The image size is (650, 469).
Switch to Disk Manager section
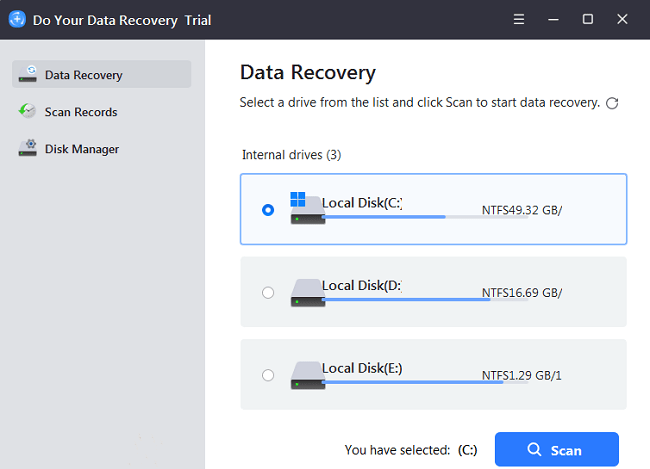[x=82, y=149]
